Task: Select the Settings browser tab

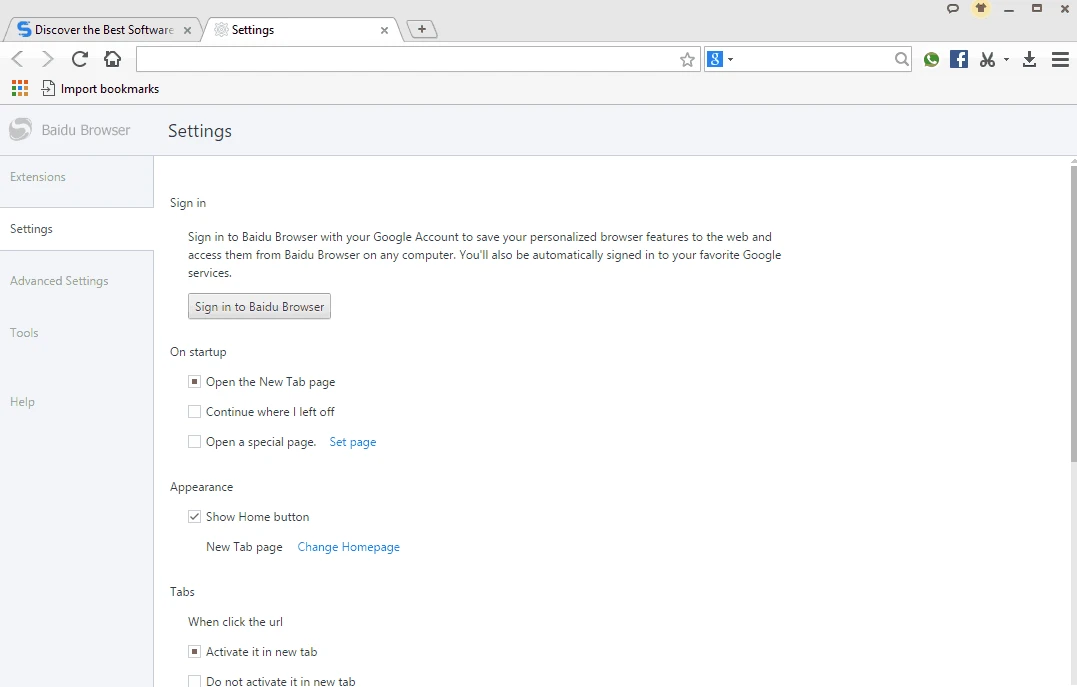Action: [x=302, y=30]
